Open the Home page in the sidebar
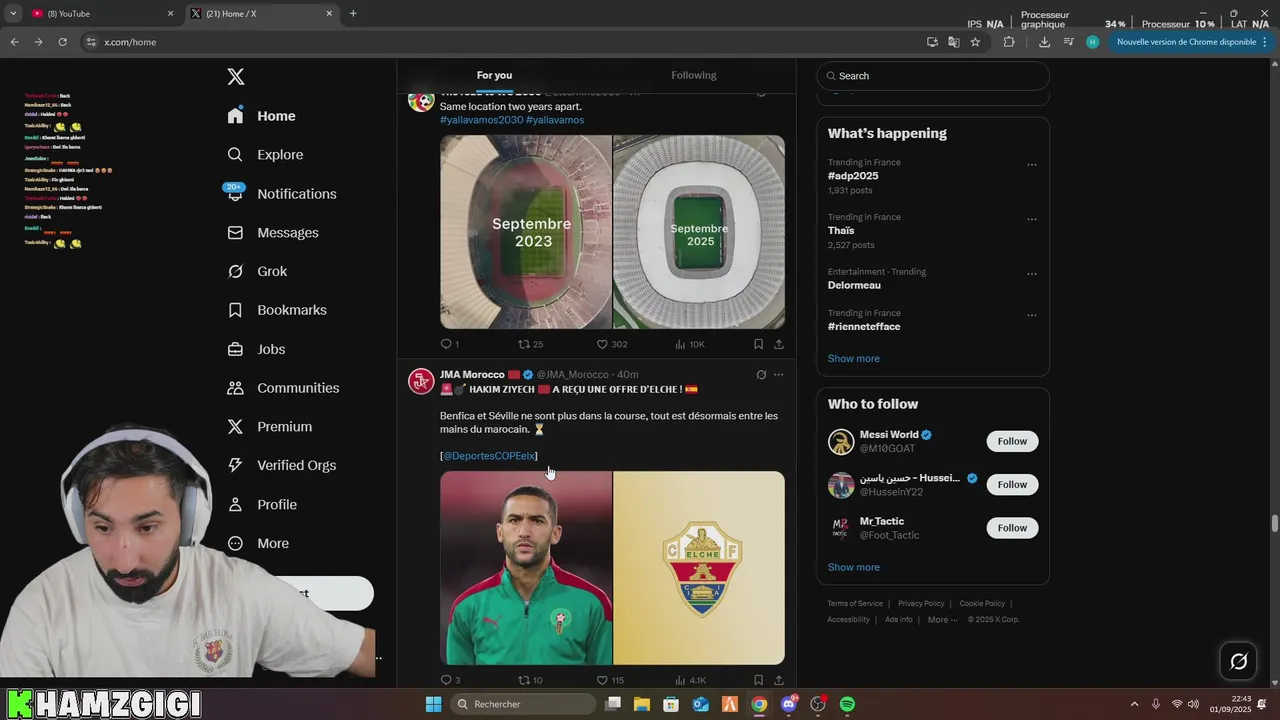 [x=261, y=116]
